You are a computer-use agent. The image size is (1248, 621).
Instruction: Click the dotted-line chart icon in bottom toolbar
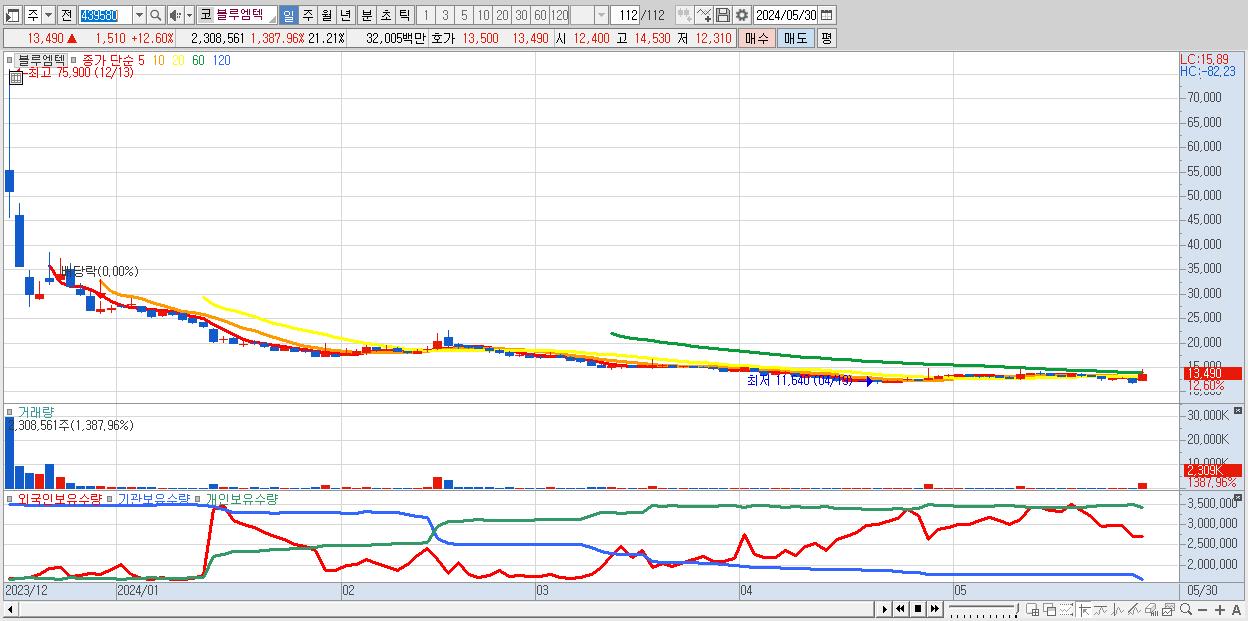[1066, 609]
